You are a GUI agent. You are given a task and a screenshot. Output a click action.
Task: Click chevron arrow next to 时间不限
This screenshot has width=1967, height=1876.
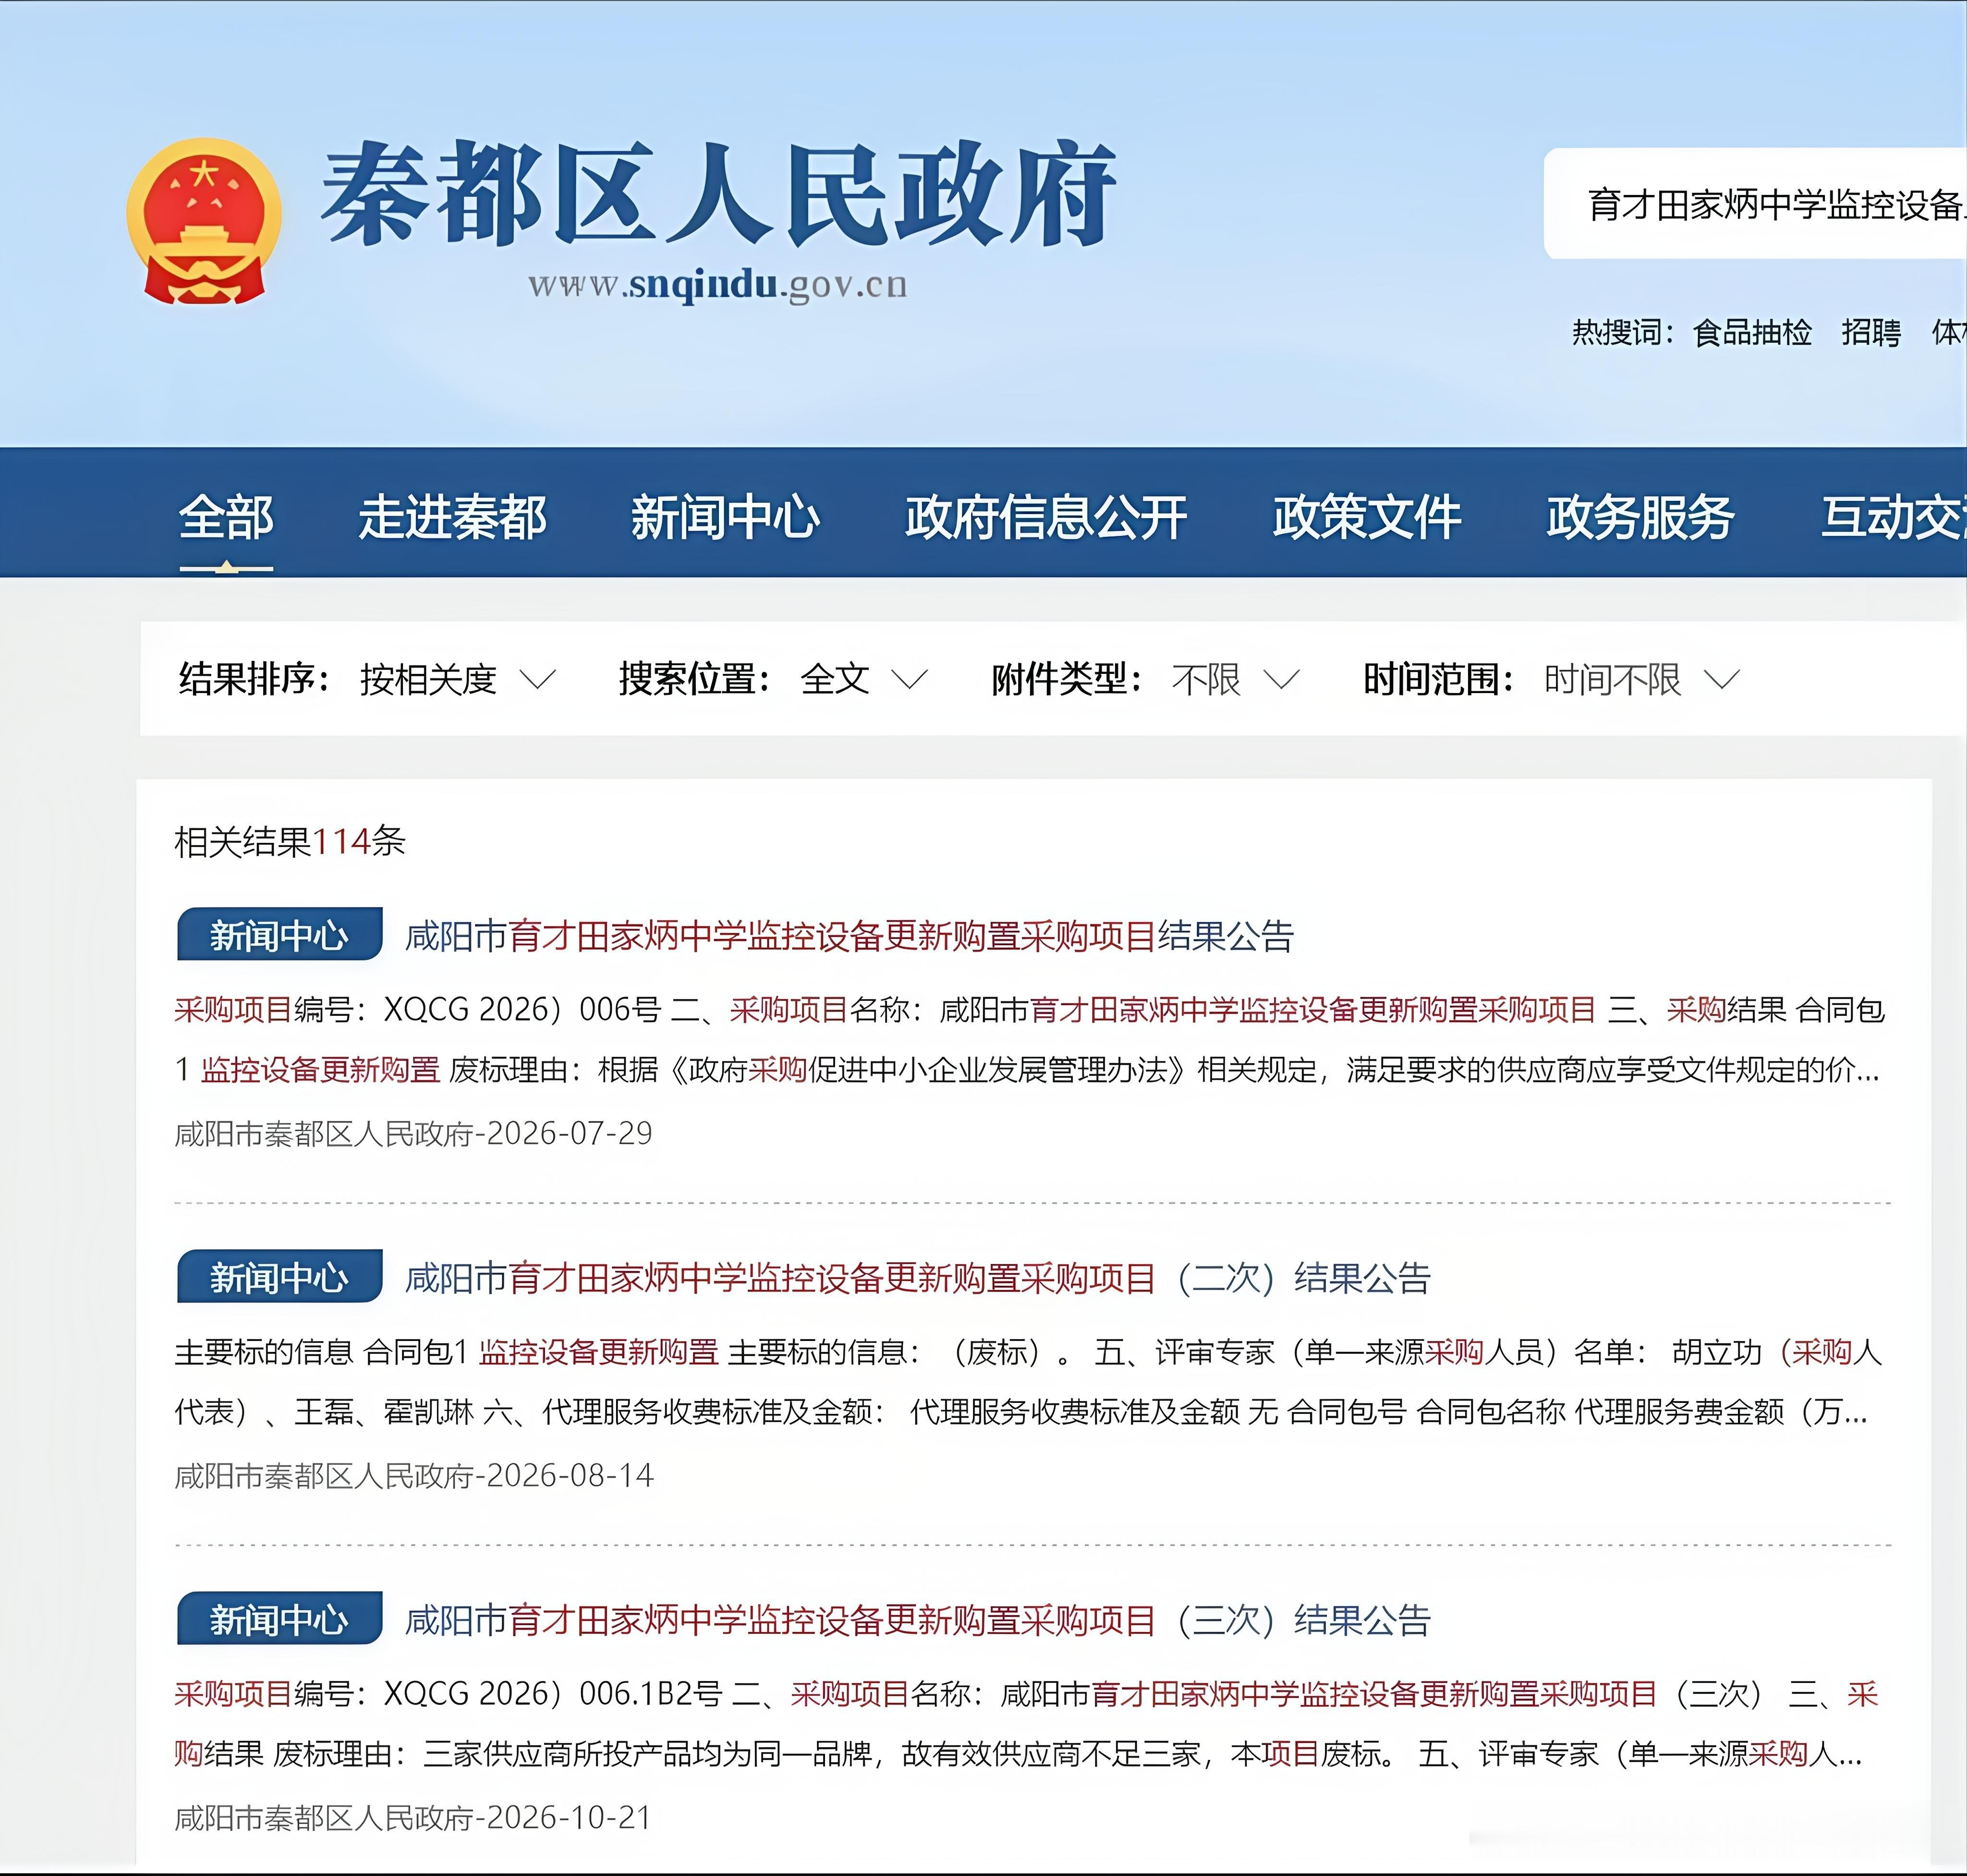point(1722,681)
